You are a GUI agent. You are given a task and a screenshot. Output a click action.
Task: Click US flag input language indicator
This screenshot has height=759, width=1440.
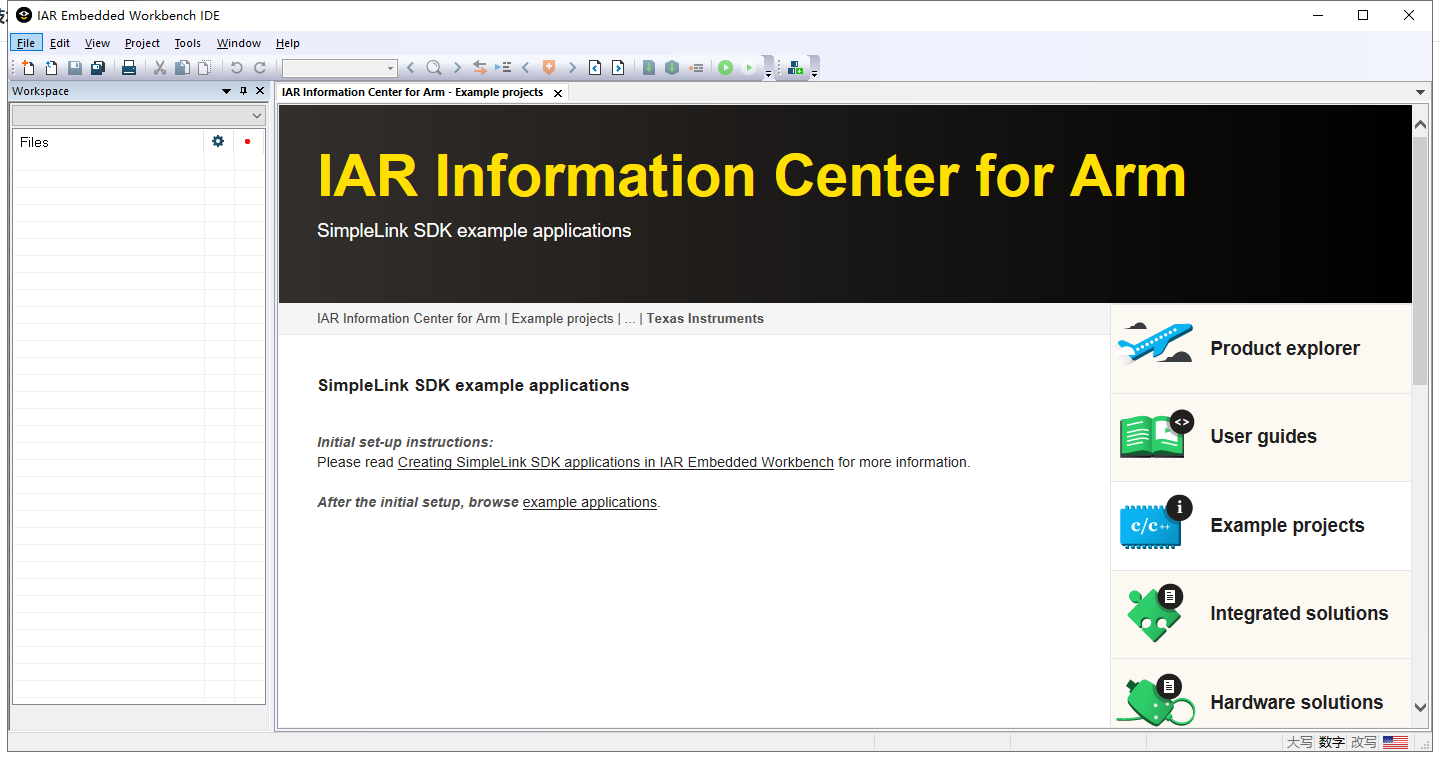click(x=1395, y=742)
